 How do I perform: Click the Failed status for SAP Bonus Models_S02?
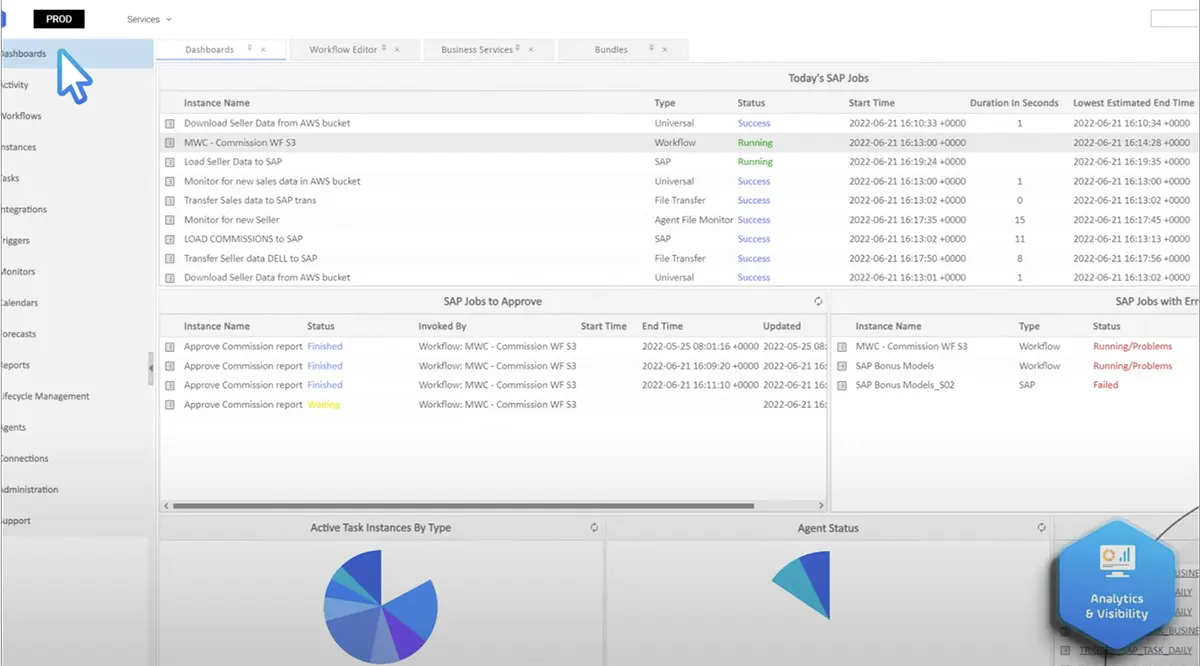click(1105, 385)
